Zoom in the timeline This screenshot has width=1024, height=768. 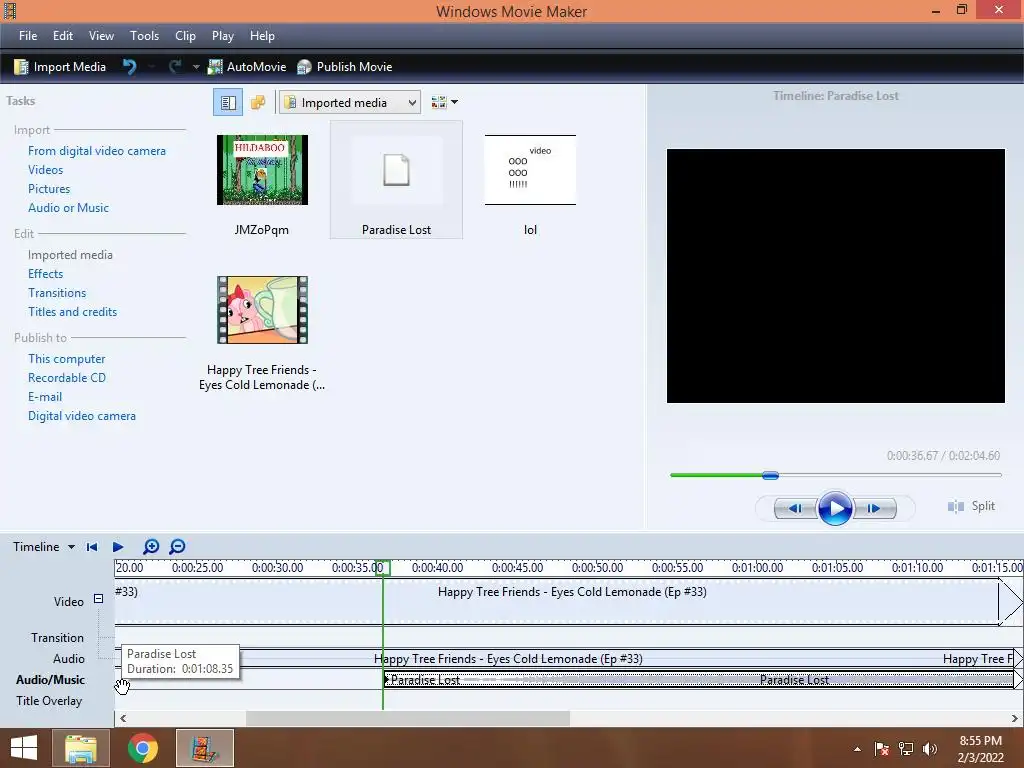[151, 547]
